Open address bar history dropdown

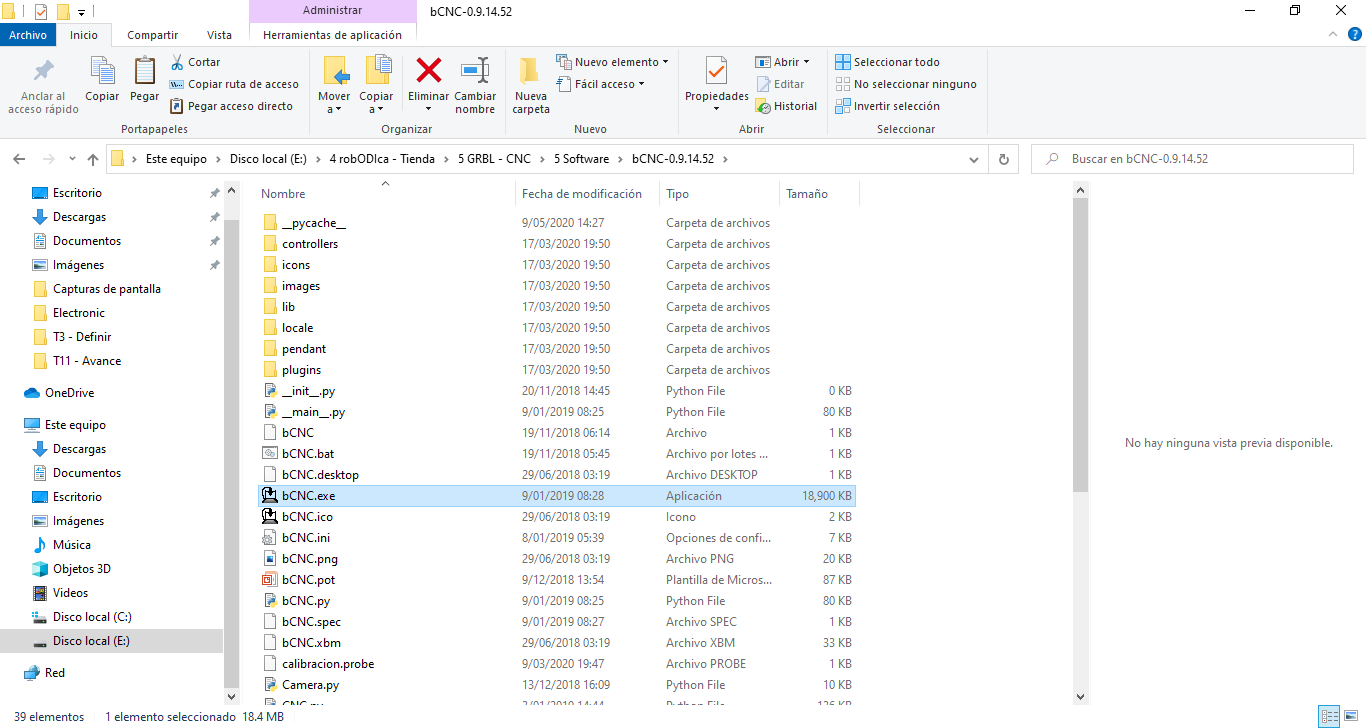point(976,159)
